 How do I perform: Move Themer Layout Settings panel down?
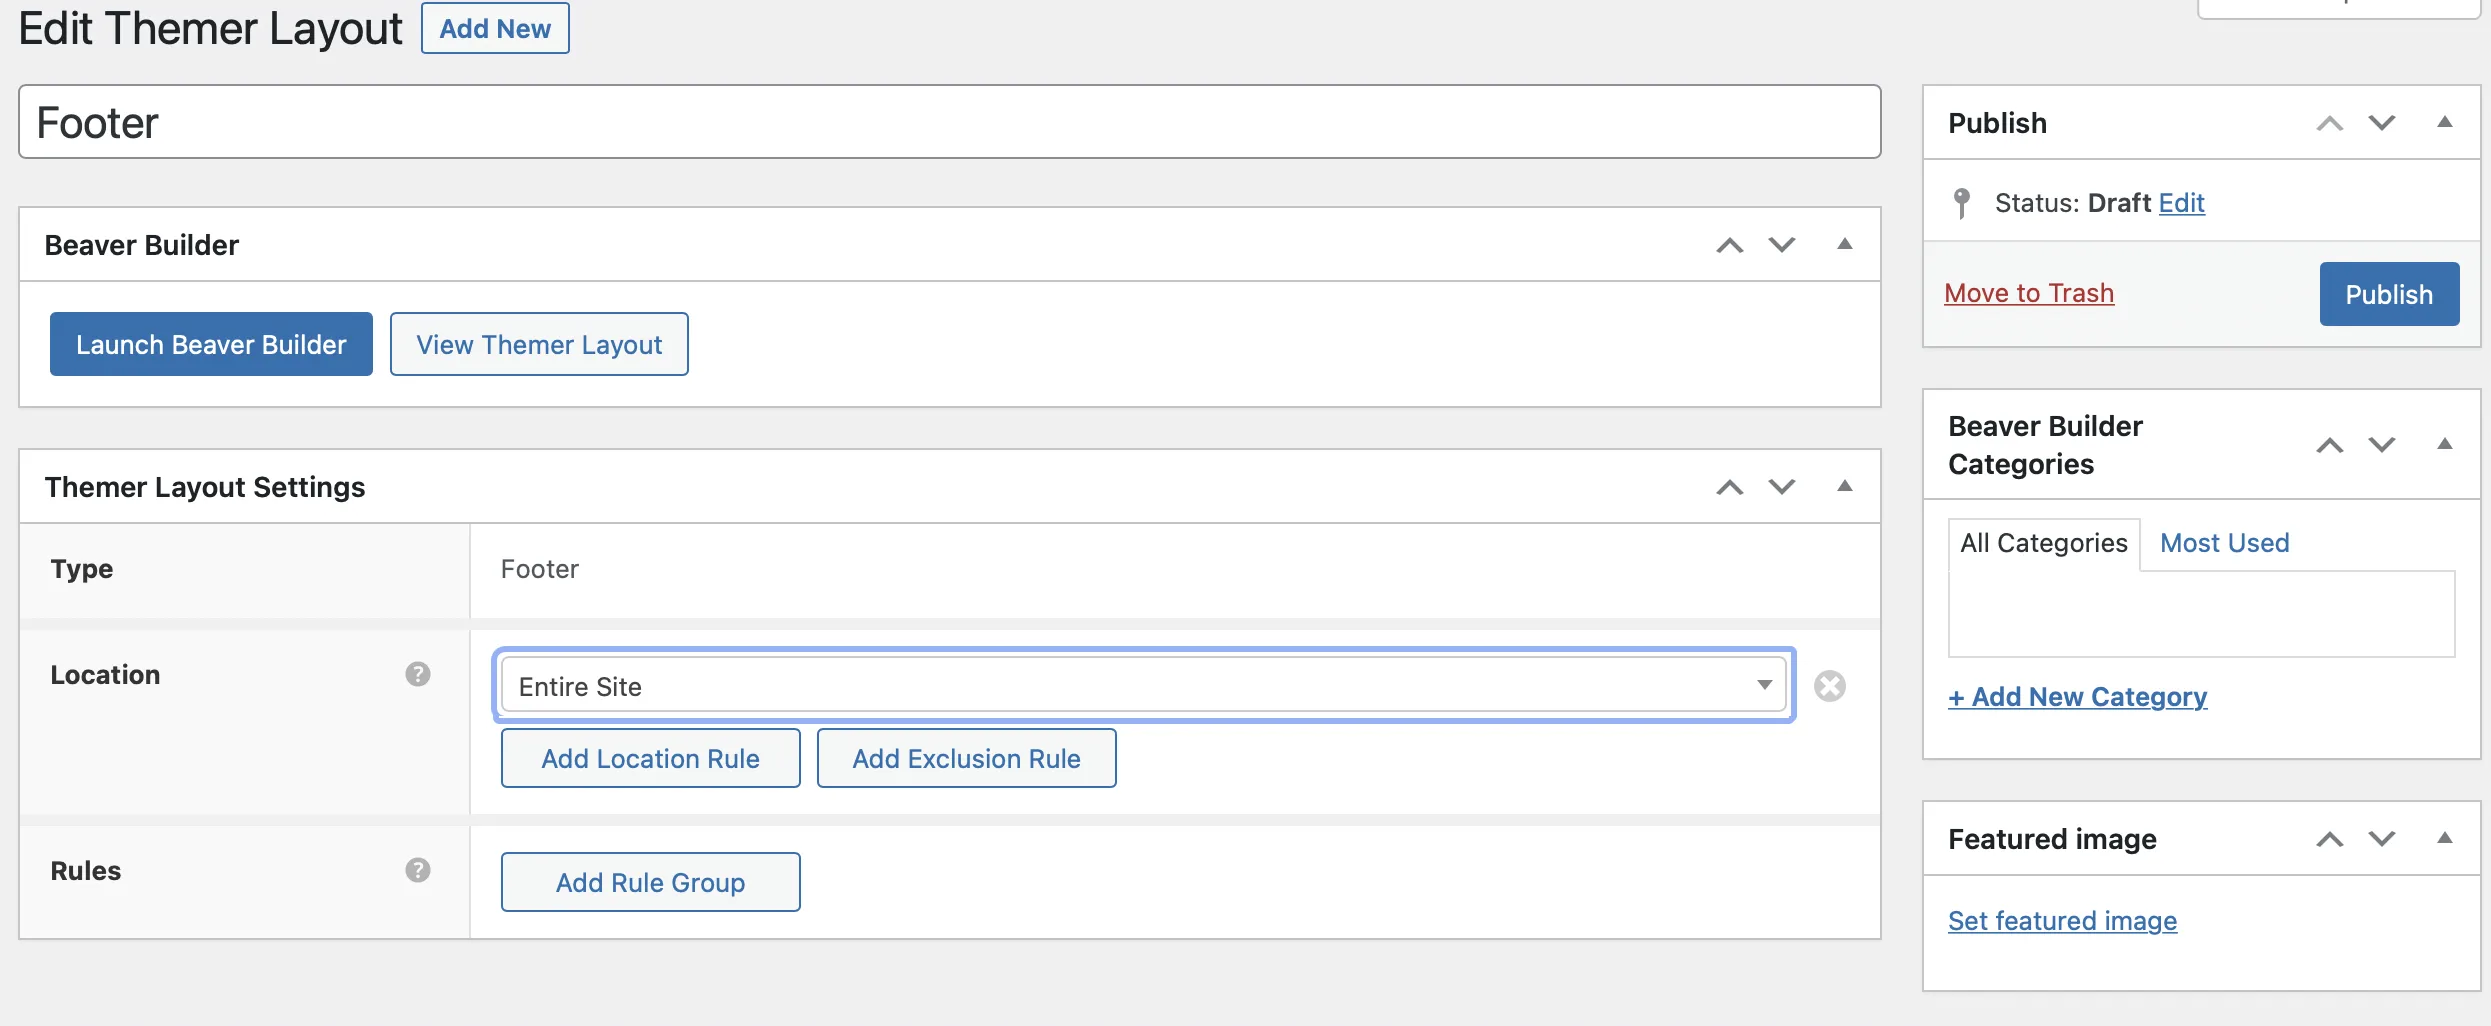pos(1782,487)
